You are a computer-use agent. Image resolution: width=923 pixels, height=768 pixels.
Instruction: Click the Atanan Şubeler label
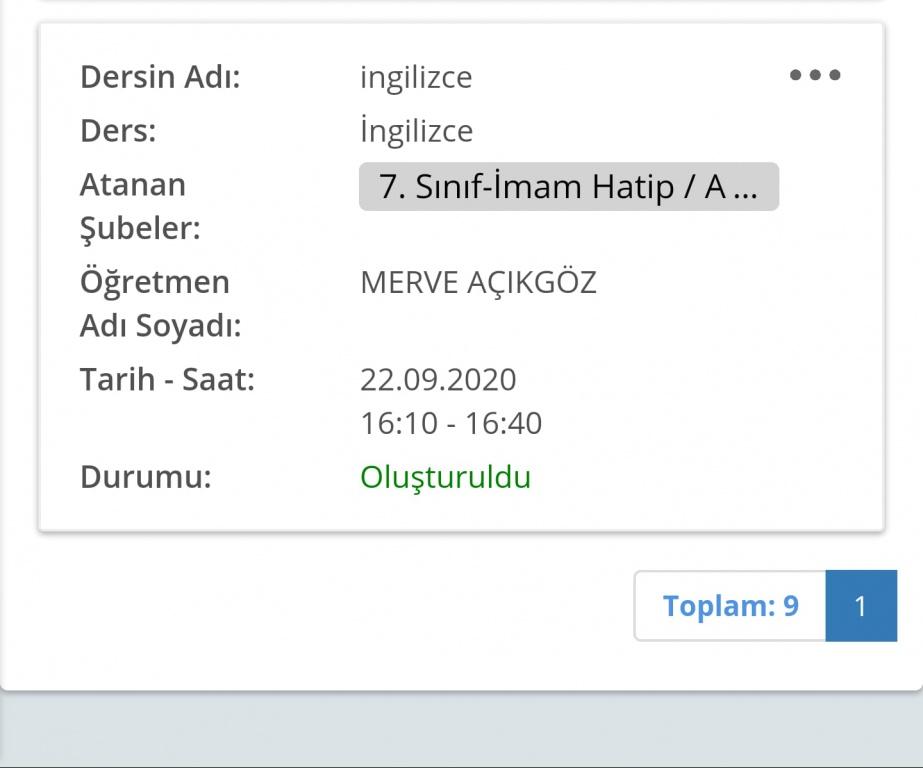point(140,207)
